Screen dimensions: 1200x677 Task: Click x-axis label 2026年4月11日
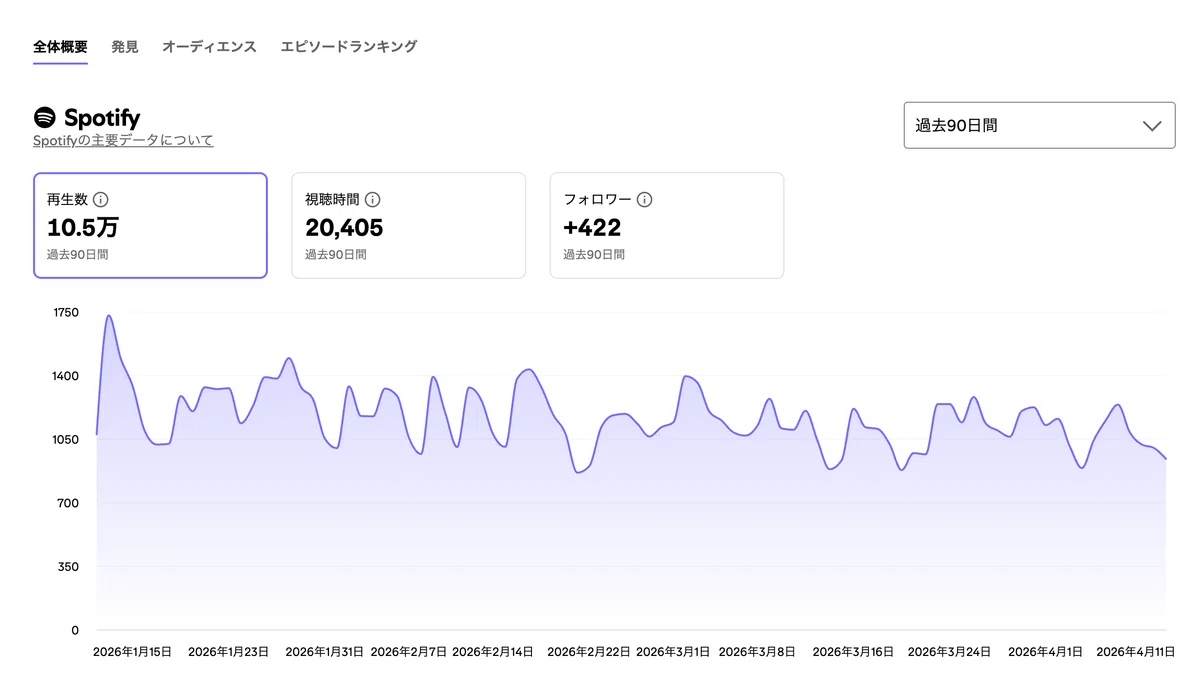(x=1136, y=652)
